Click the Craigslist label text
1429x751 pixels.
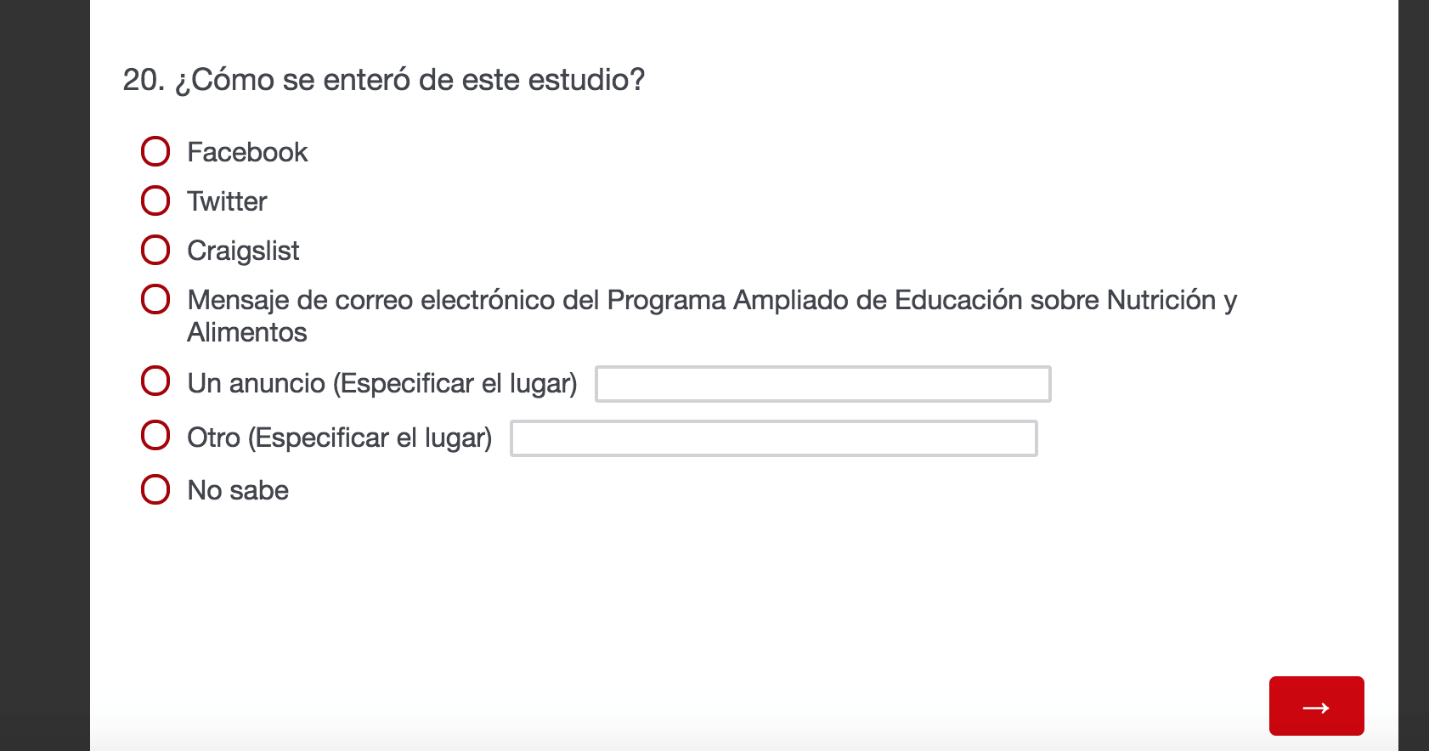(243, 250)
